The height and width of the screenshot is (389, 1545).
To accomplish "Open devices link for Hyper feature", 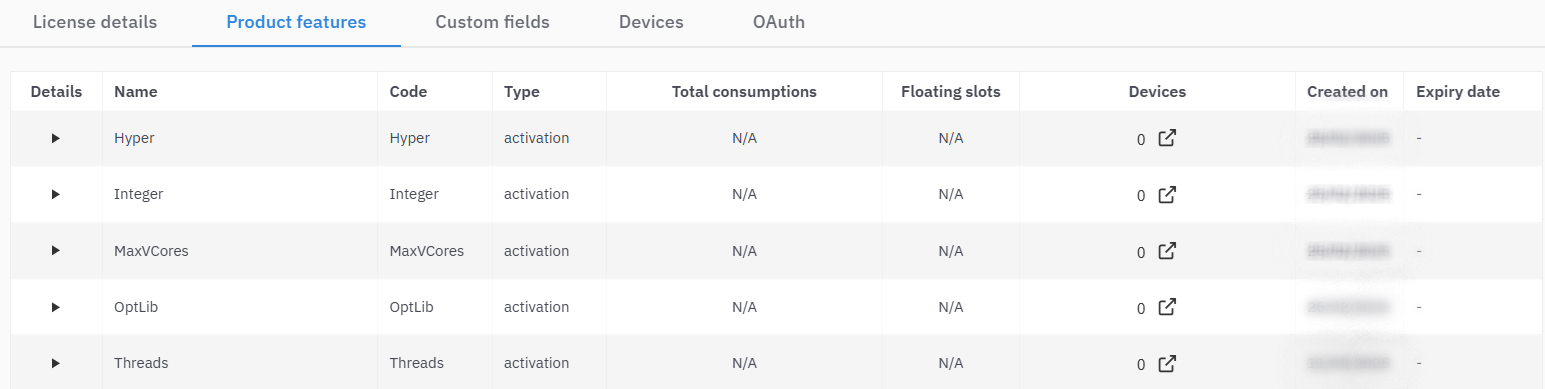I will [x=1166, y=138].
